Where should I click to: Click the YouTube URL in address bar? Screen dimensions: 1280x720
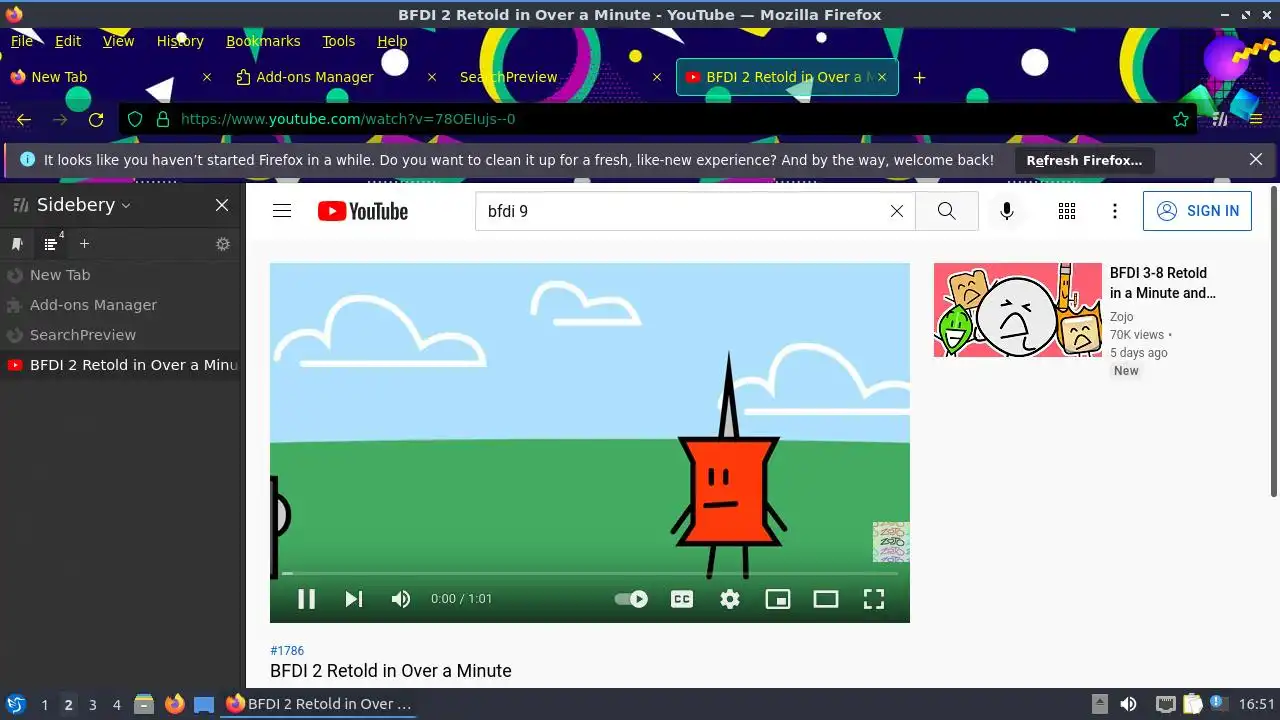tap(348, 119)
